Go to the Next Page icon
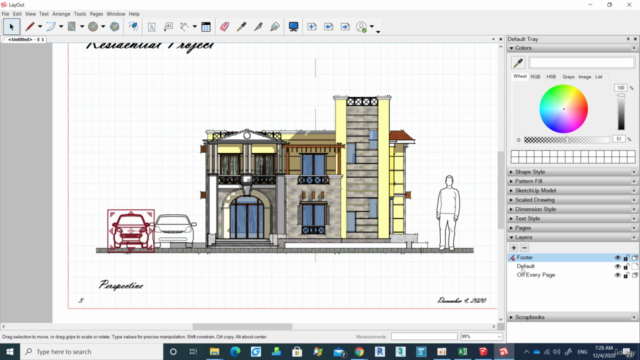Viewport: 640px width, 360px height. 345,27
